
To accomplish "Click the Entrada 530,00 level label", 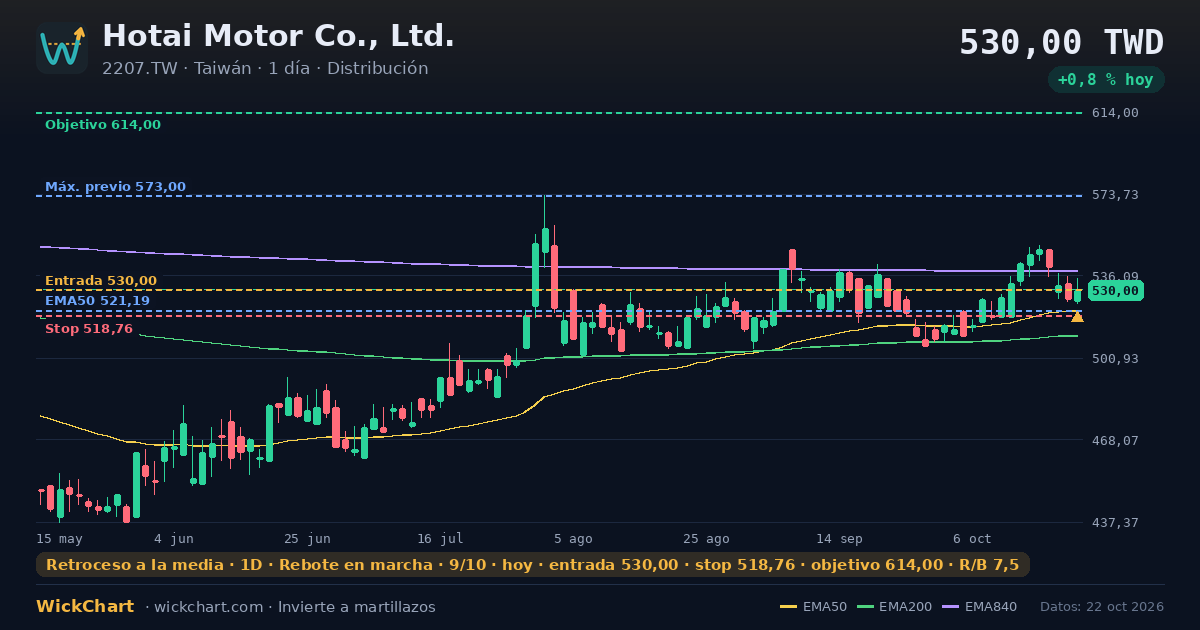I will tap(100, 281).
